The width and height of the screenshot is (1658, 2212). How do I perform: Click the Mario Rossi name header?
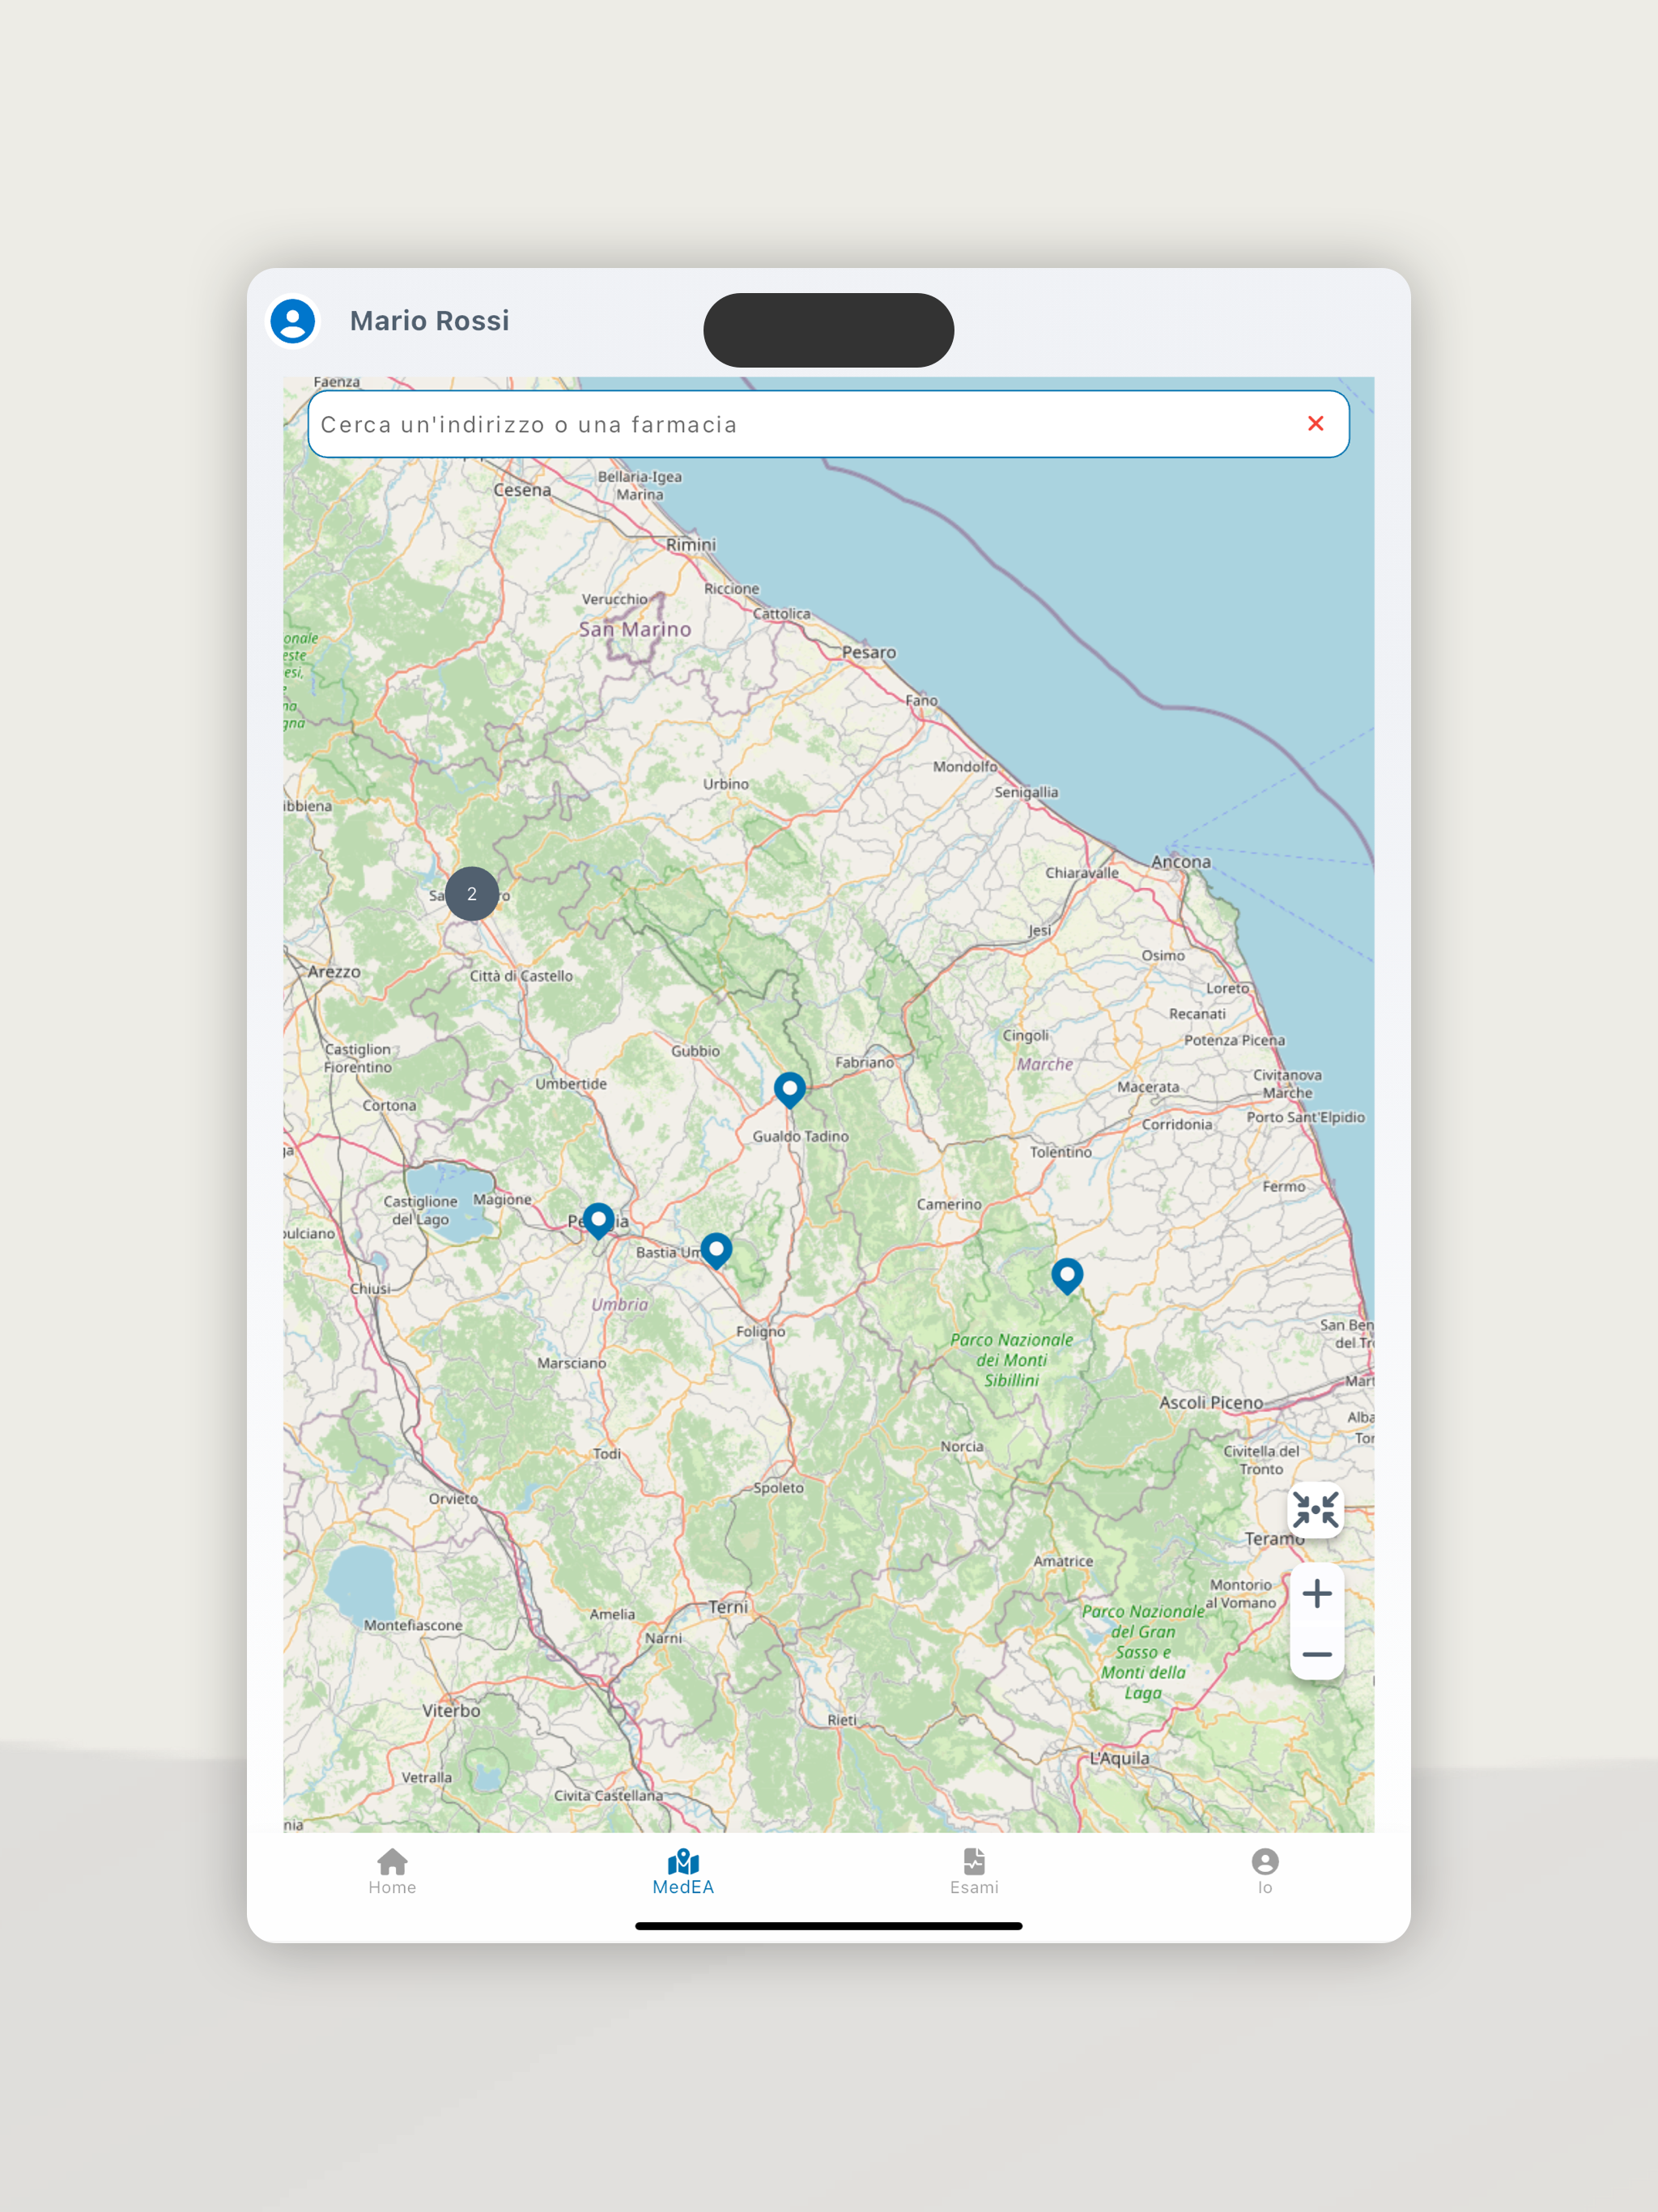coord(429,321)
